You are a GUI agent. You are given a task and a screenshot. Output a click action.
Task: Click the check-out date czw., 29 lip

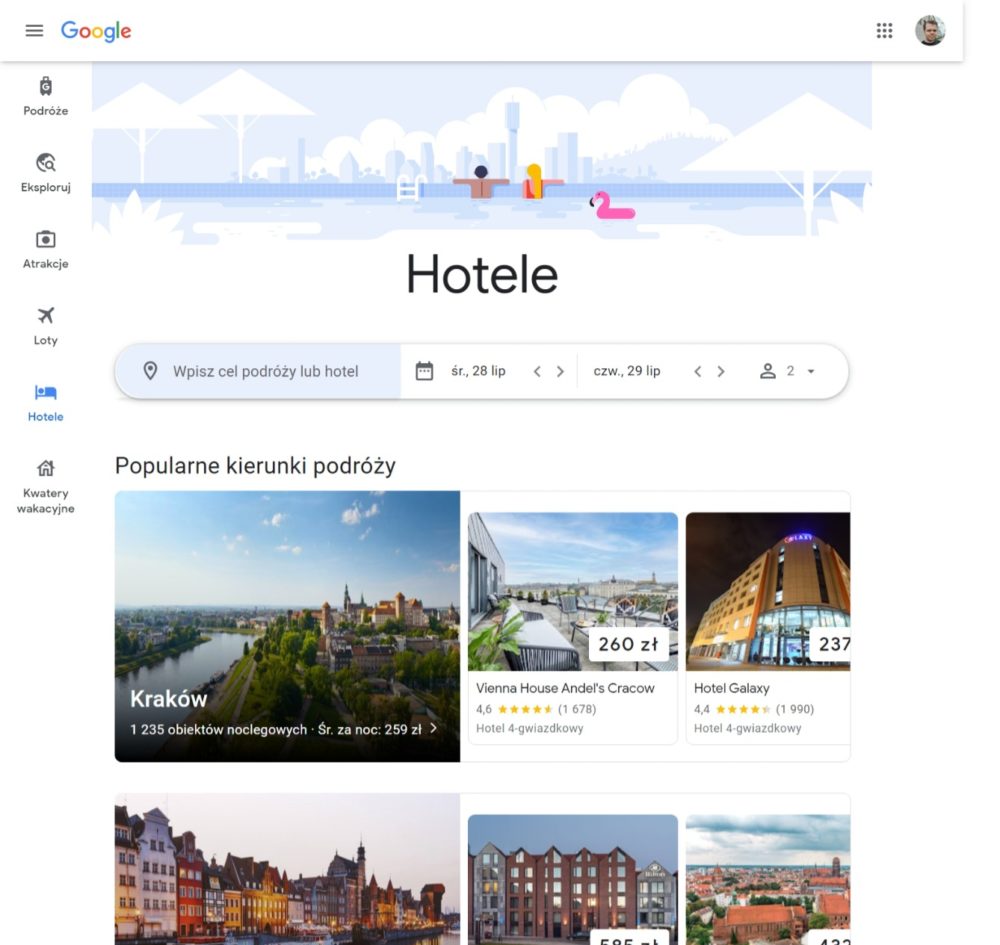pyautogui.click(x=626, y=371)
